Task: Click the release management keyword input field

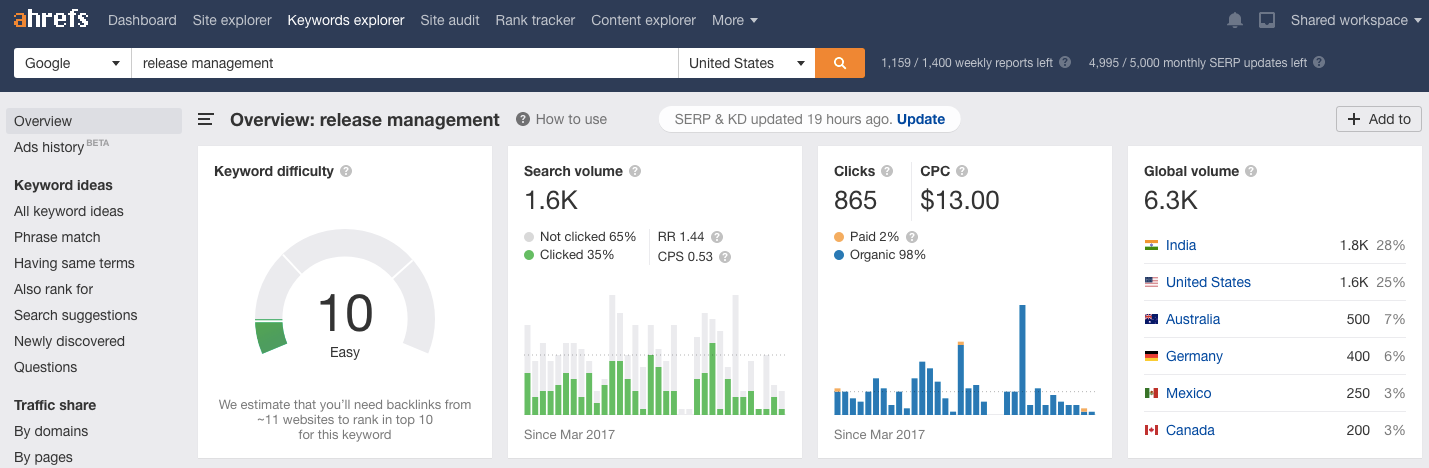Action: (x=405, y=63)
